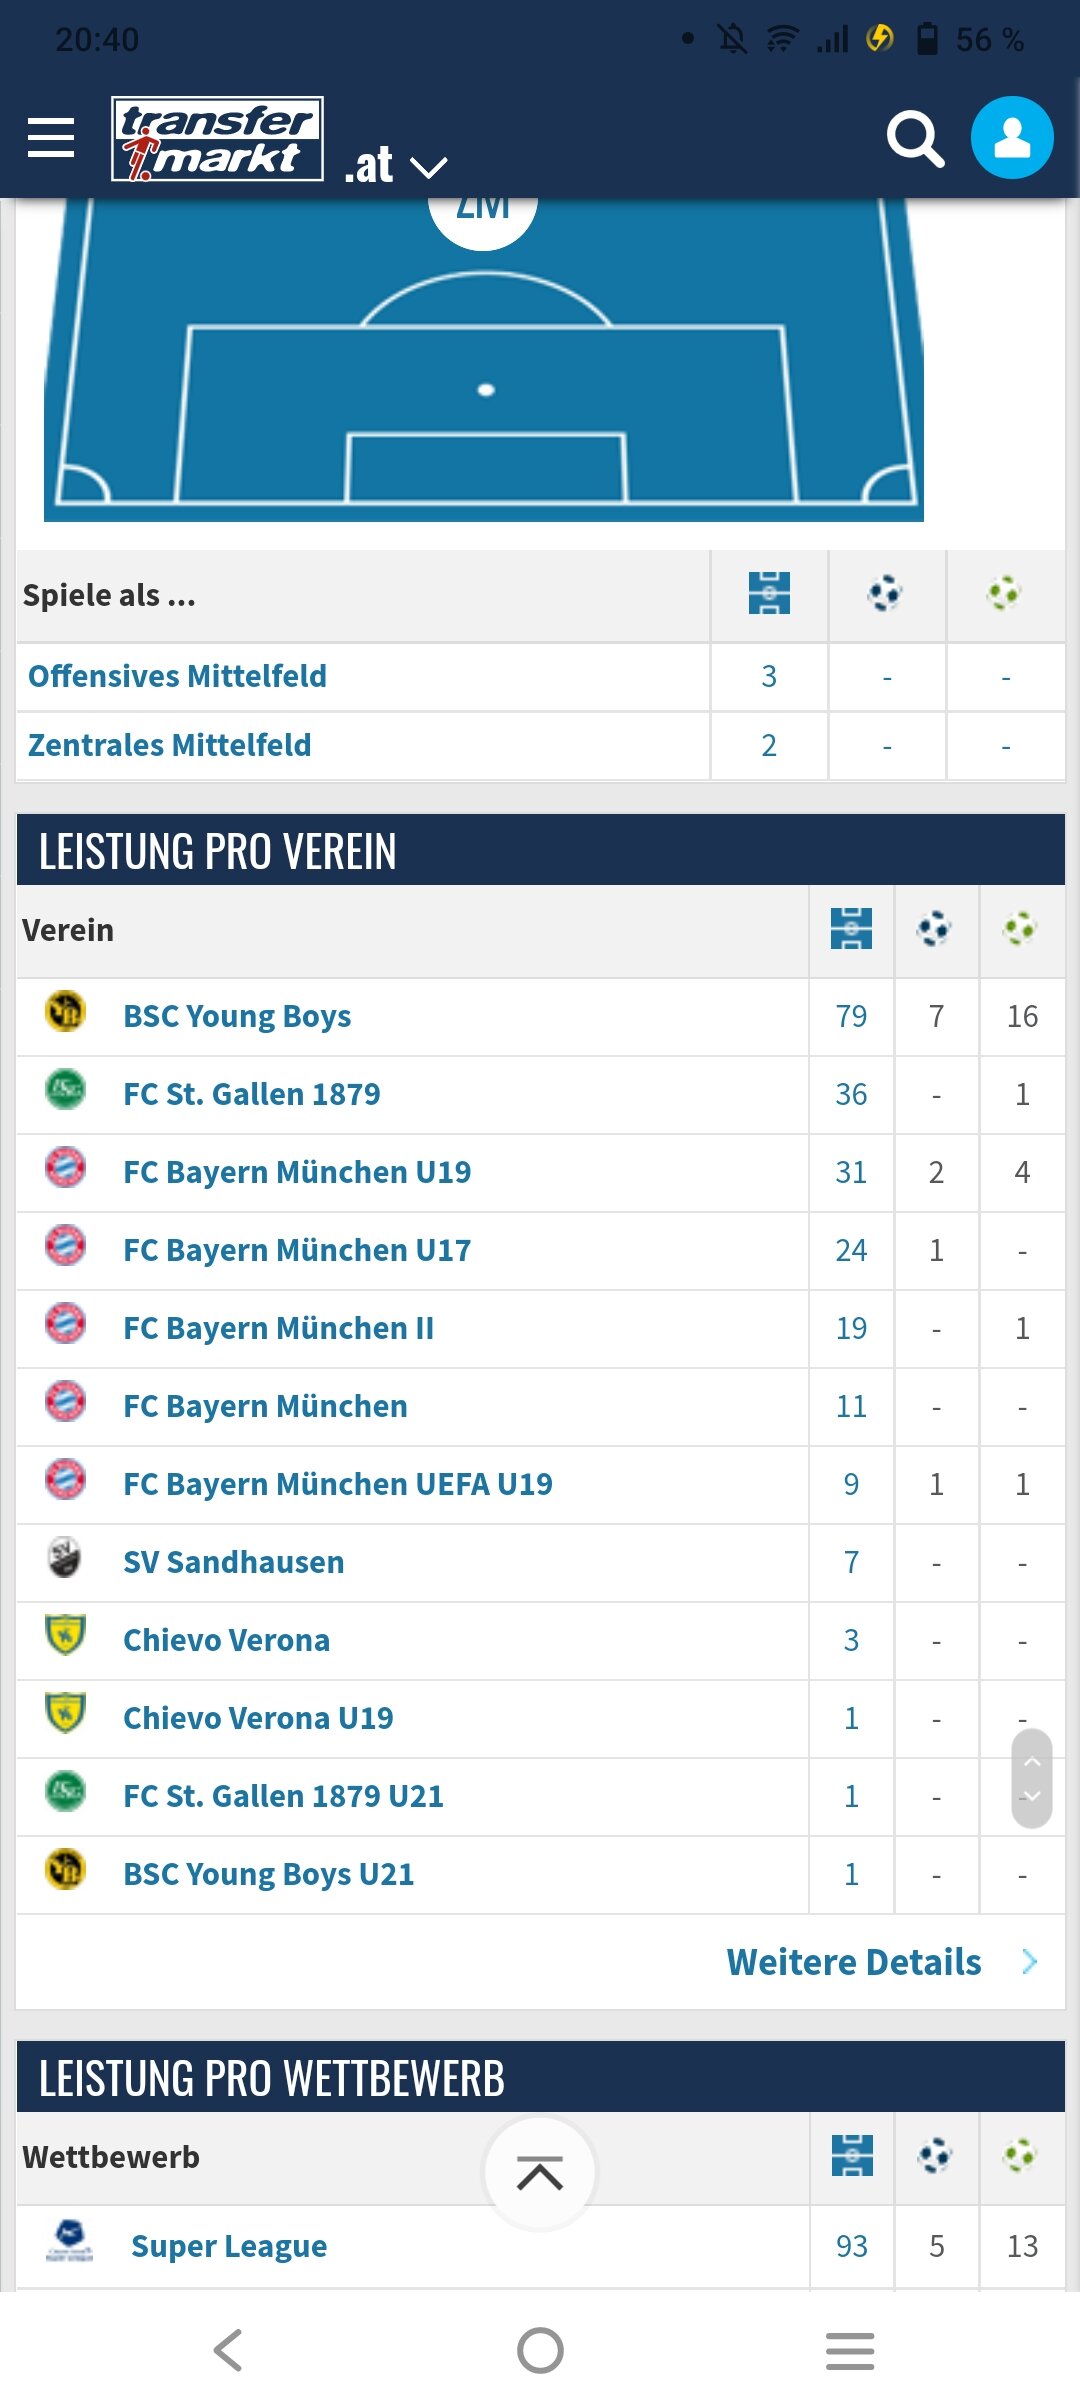Tap the scroll-to-top arrow button

coord(540,2173)
